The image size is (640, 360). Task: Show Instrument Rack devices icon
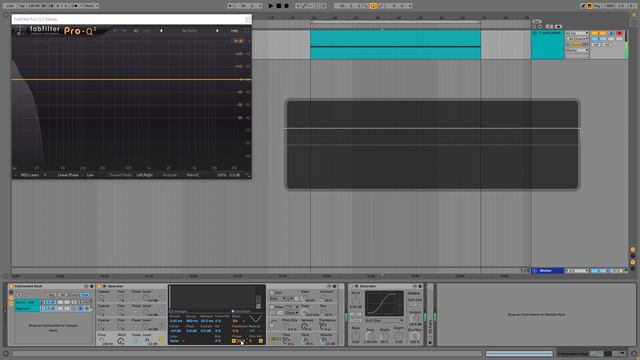[11, 304]
